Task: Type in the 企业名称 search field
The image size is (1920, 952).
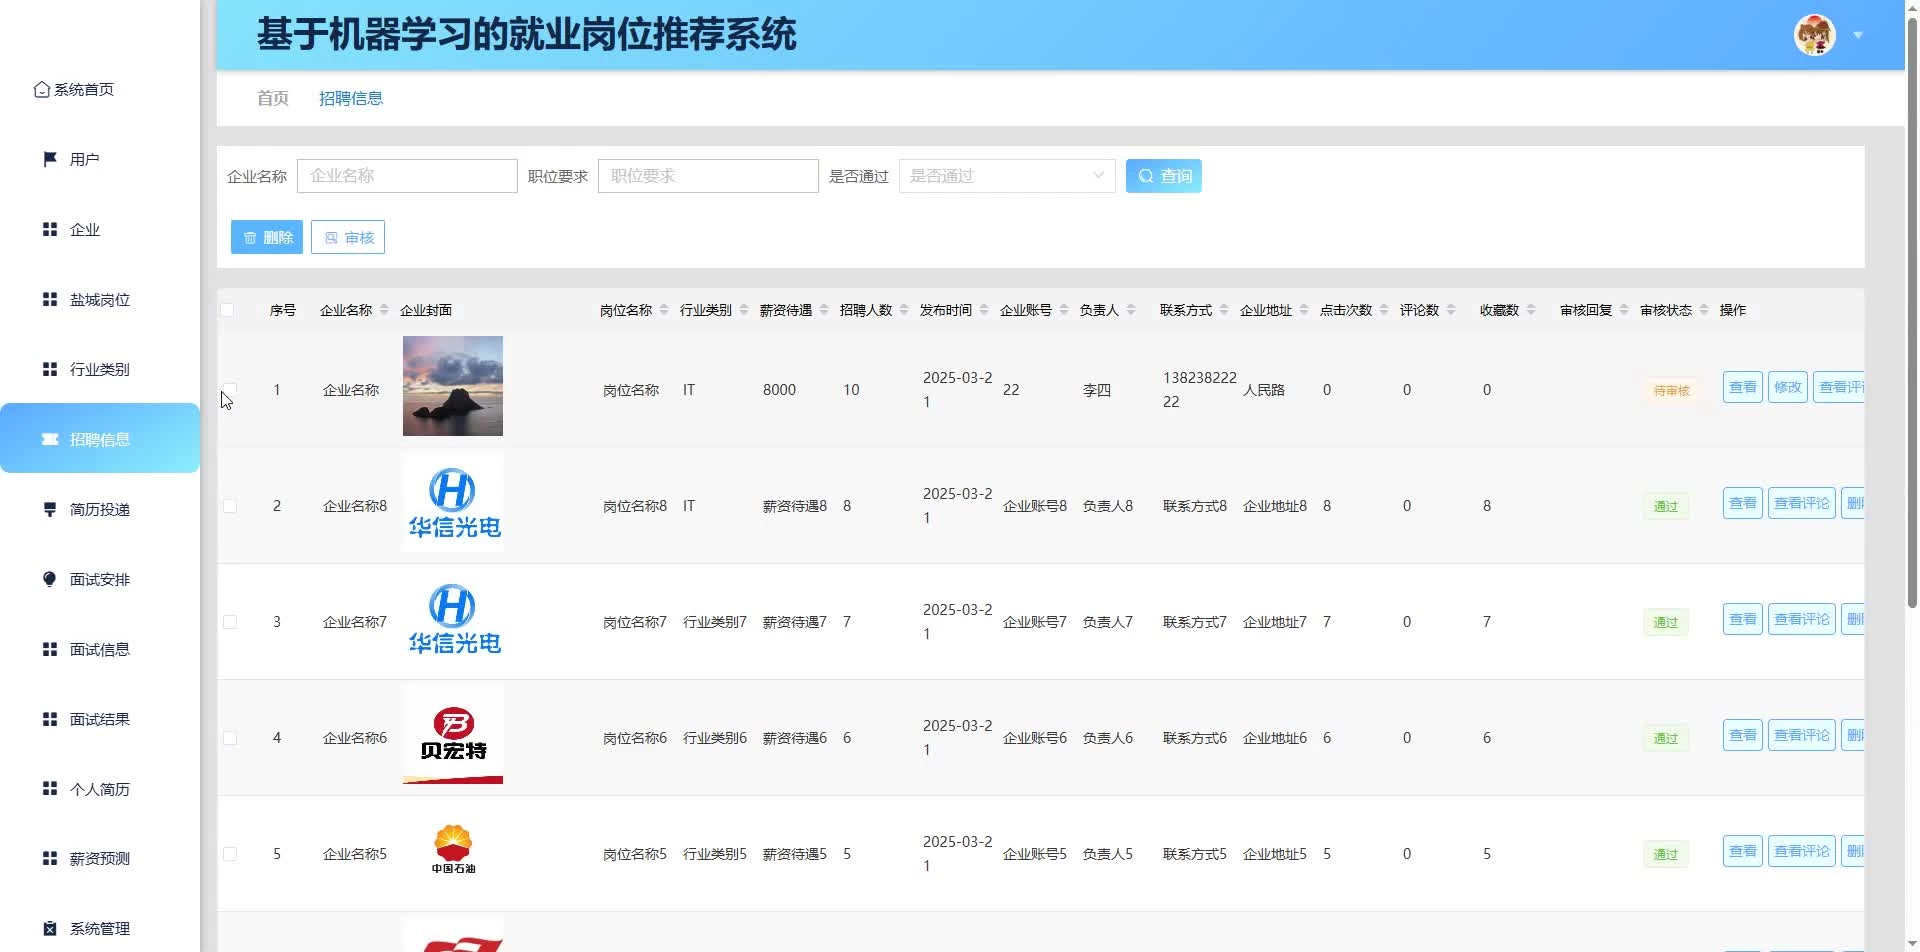Action: click(x=407, y=176)
